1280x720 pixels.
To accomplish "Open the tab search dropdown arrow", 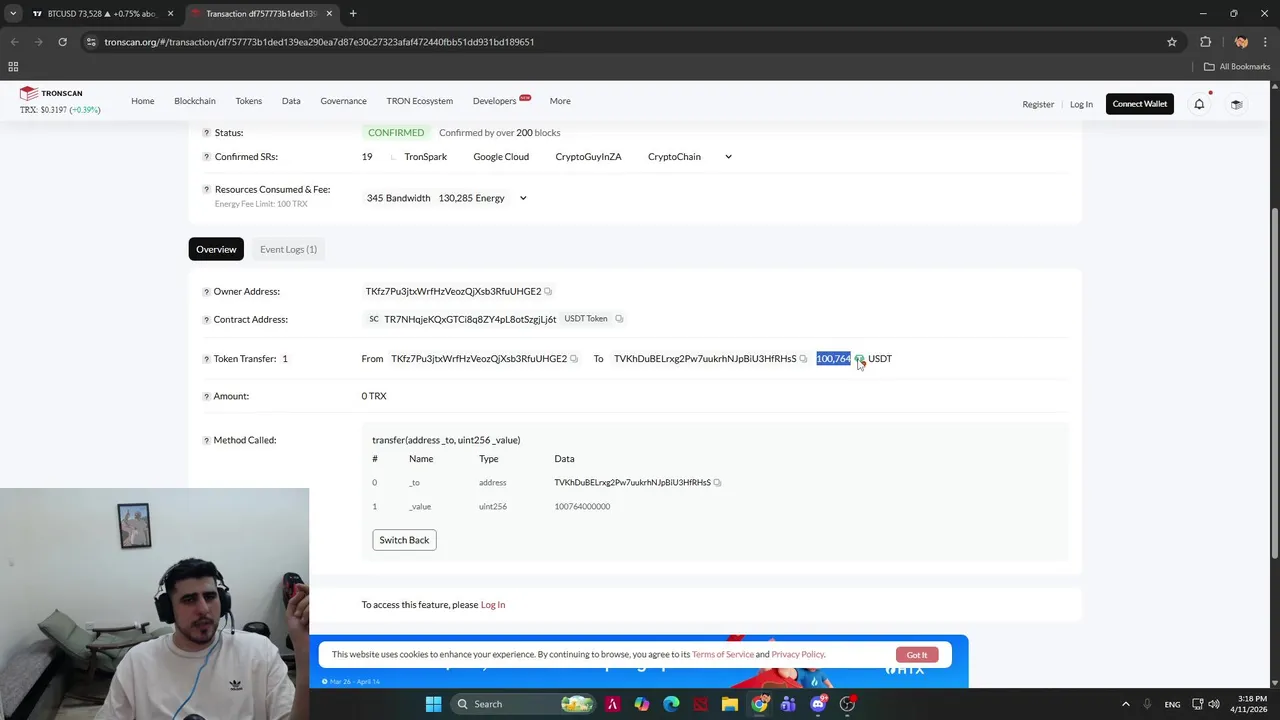I will coord(13,14).
